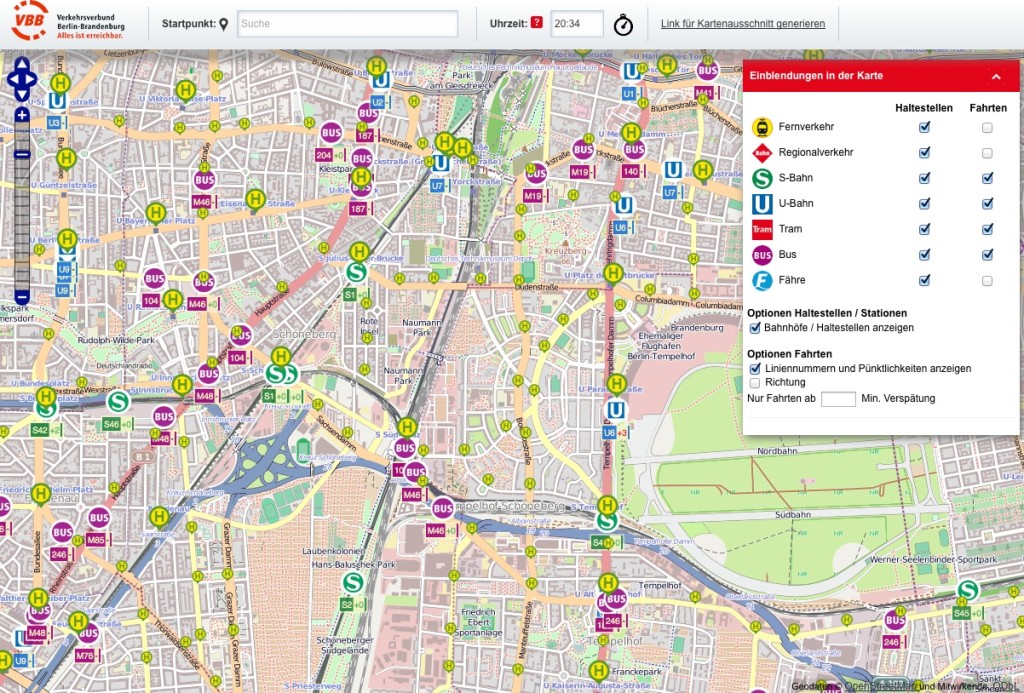Pan the map down with the arrow control
Screen dimensions: 1024x693
pyautogui.click(x=22, y=95)
